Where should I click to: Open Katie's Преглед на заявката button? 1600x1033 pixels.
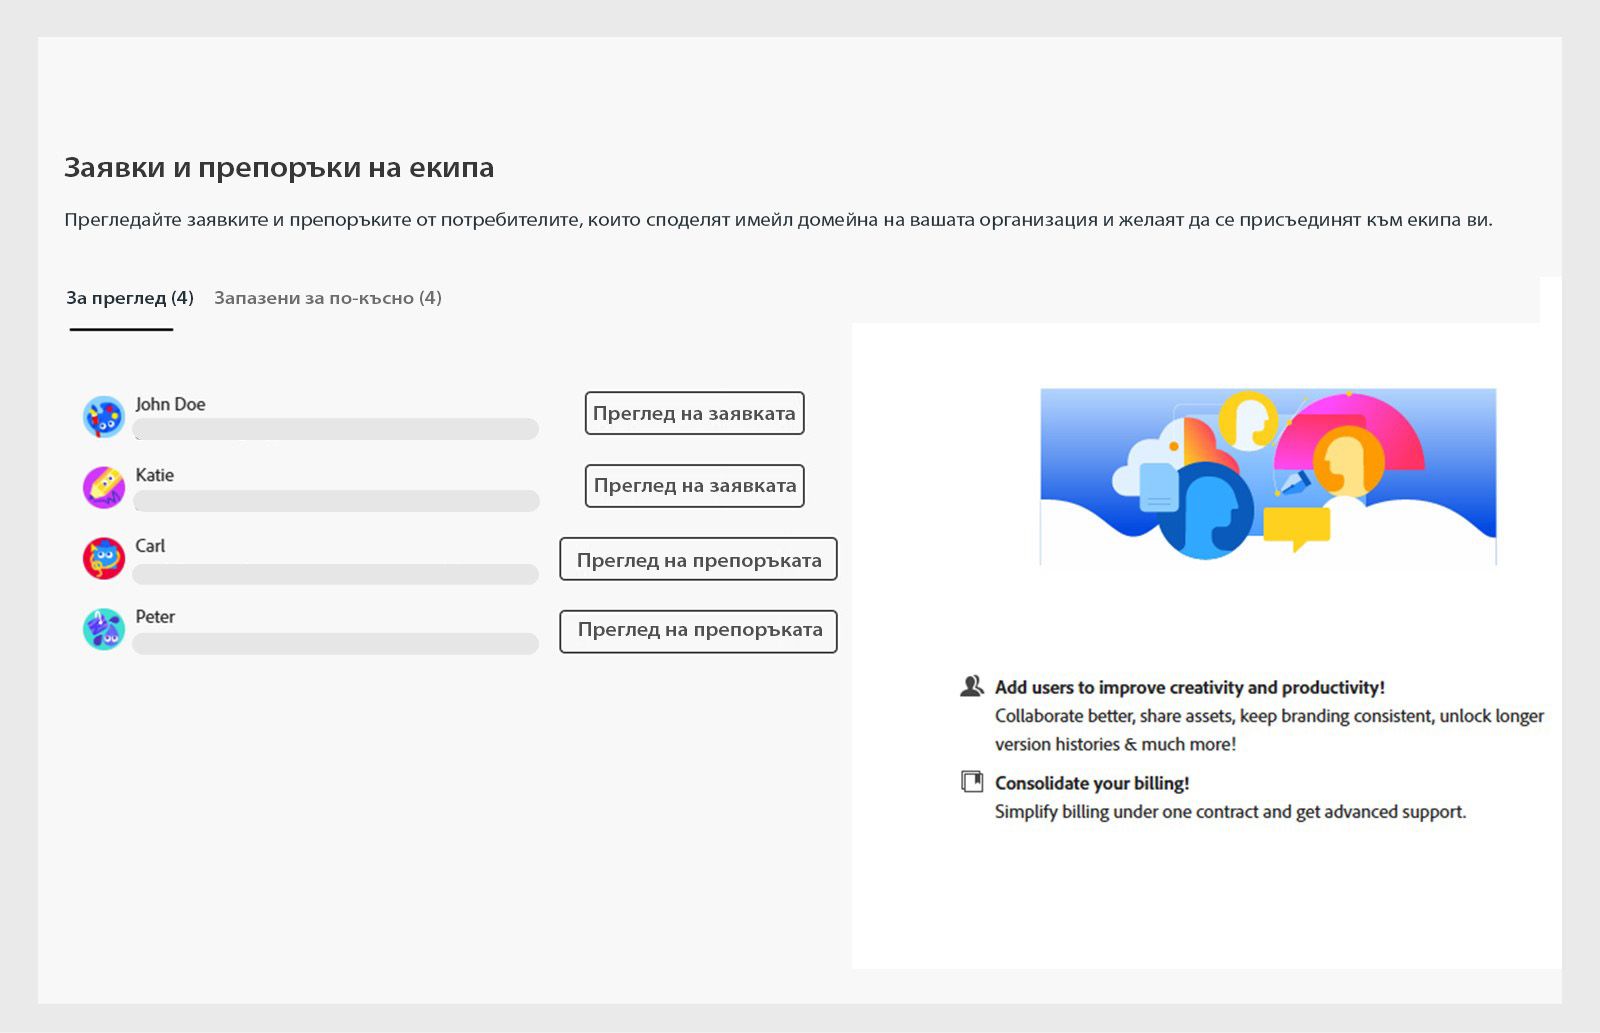pos(694,485)
